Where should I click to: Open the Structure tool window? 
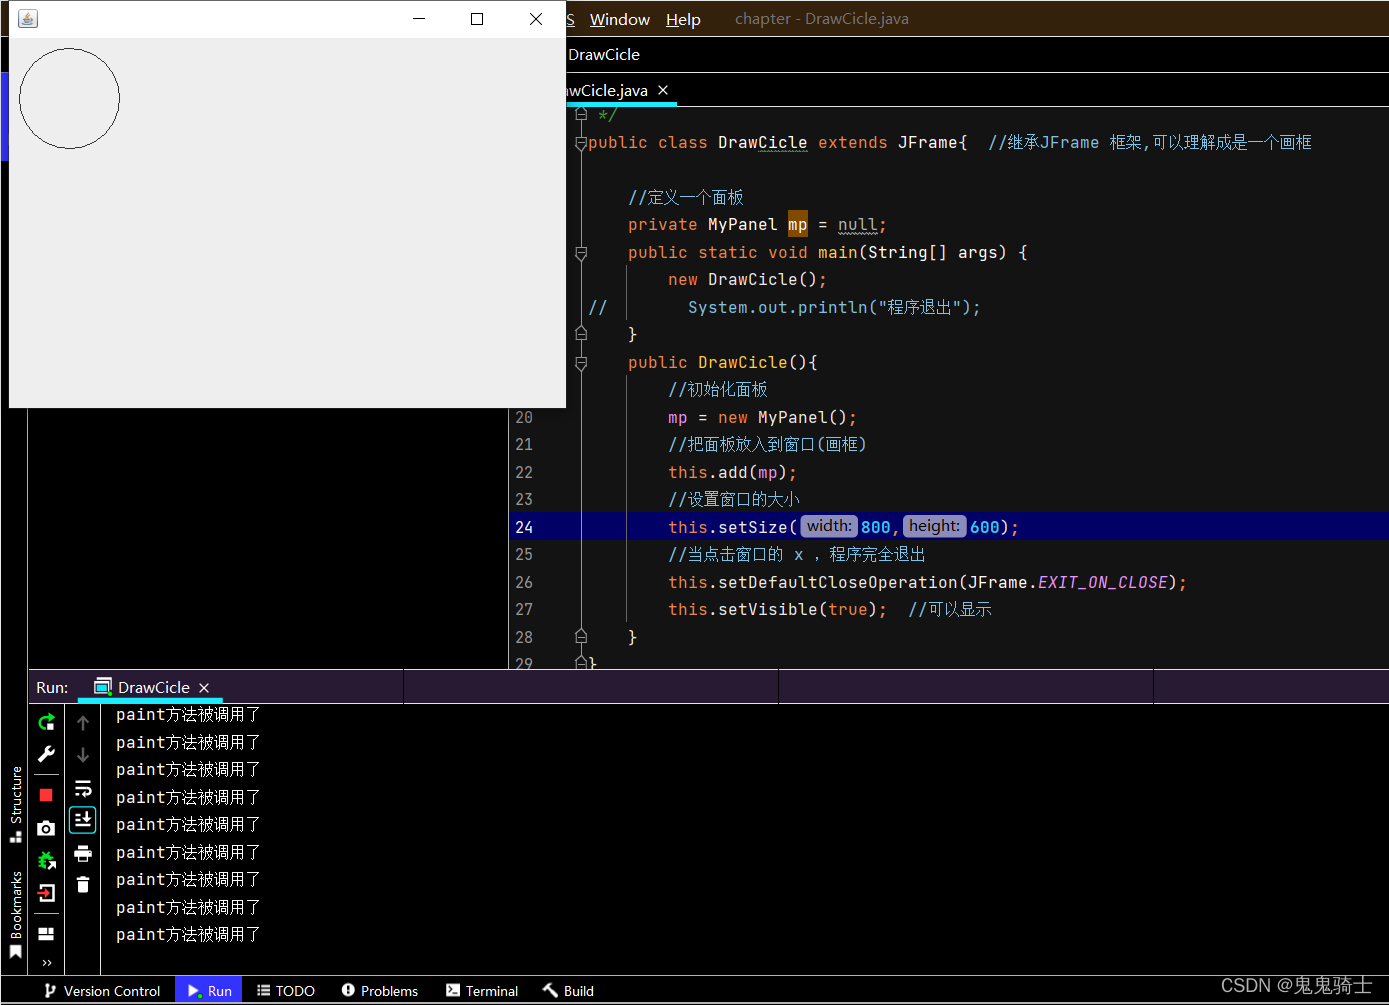pyautogui.click(x=15, y=803)
